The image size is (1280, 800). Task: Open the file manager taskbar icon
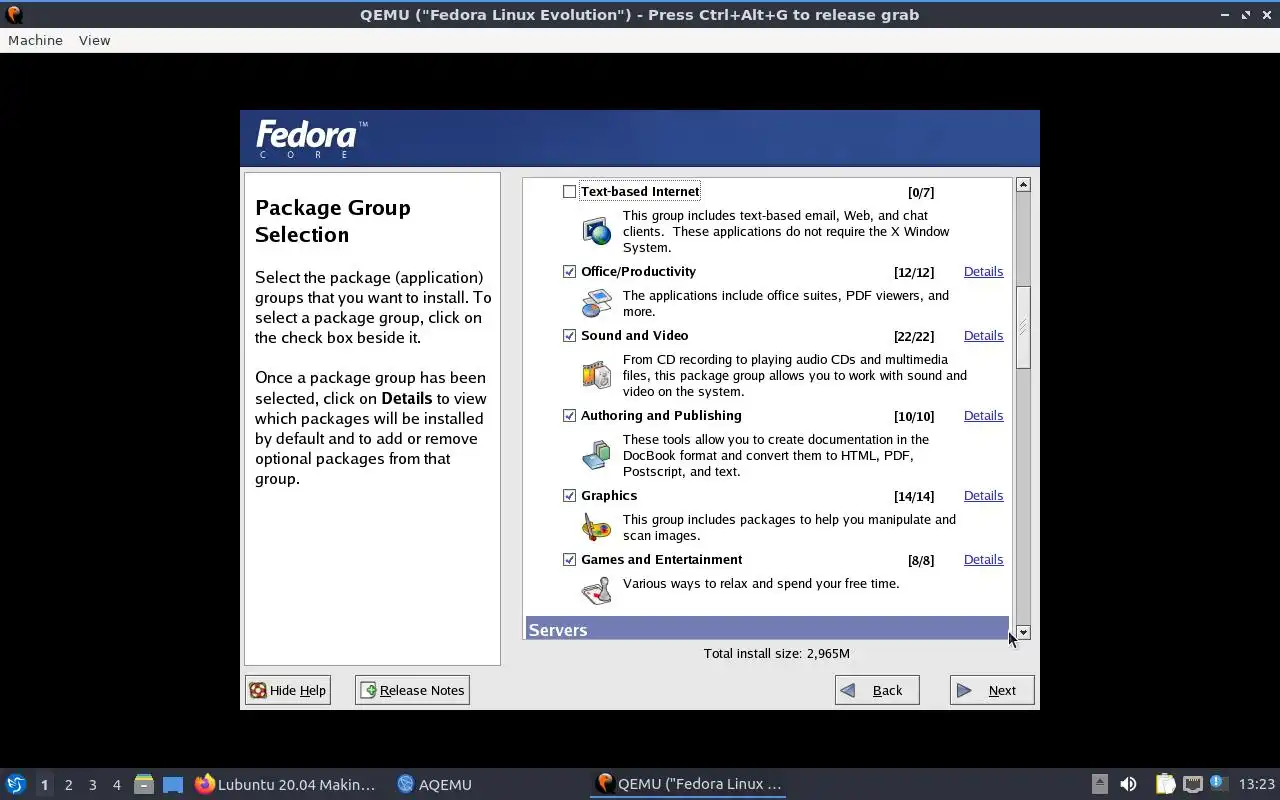144,784
